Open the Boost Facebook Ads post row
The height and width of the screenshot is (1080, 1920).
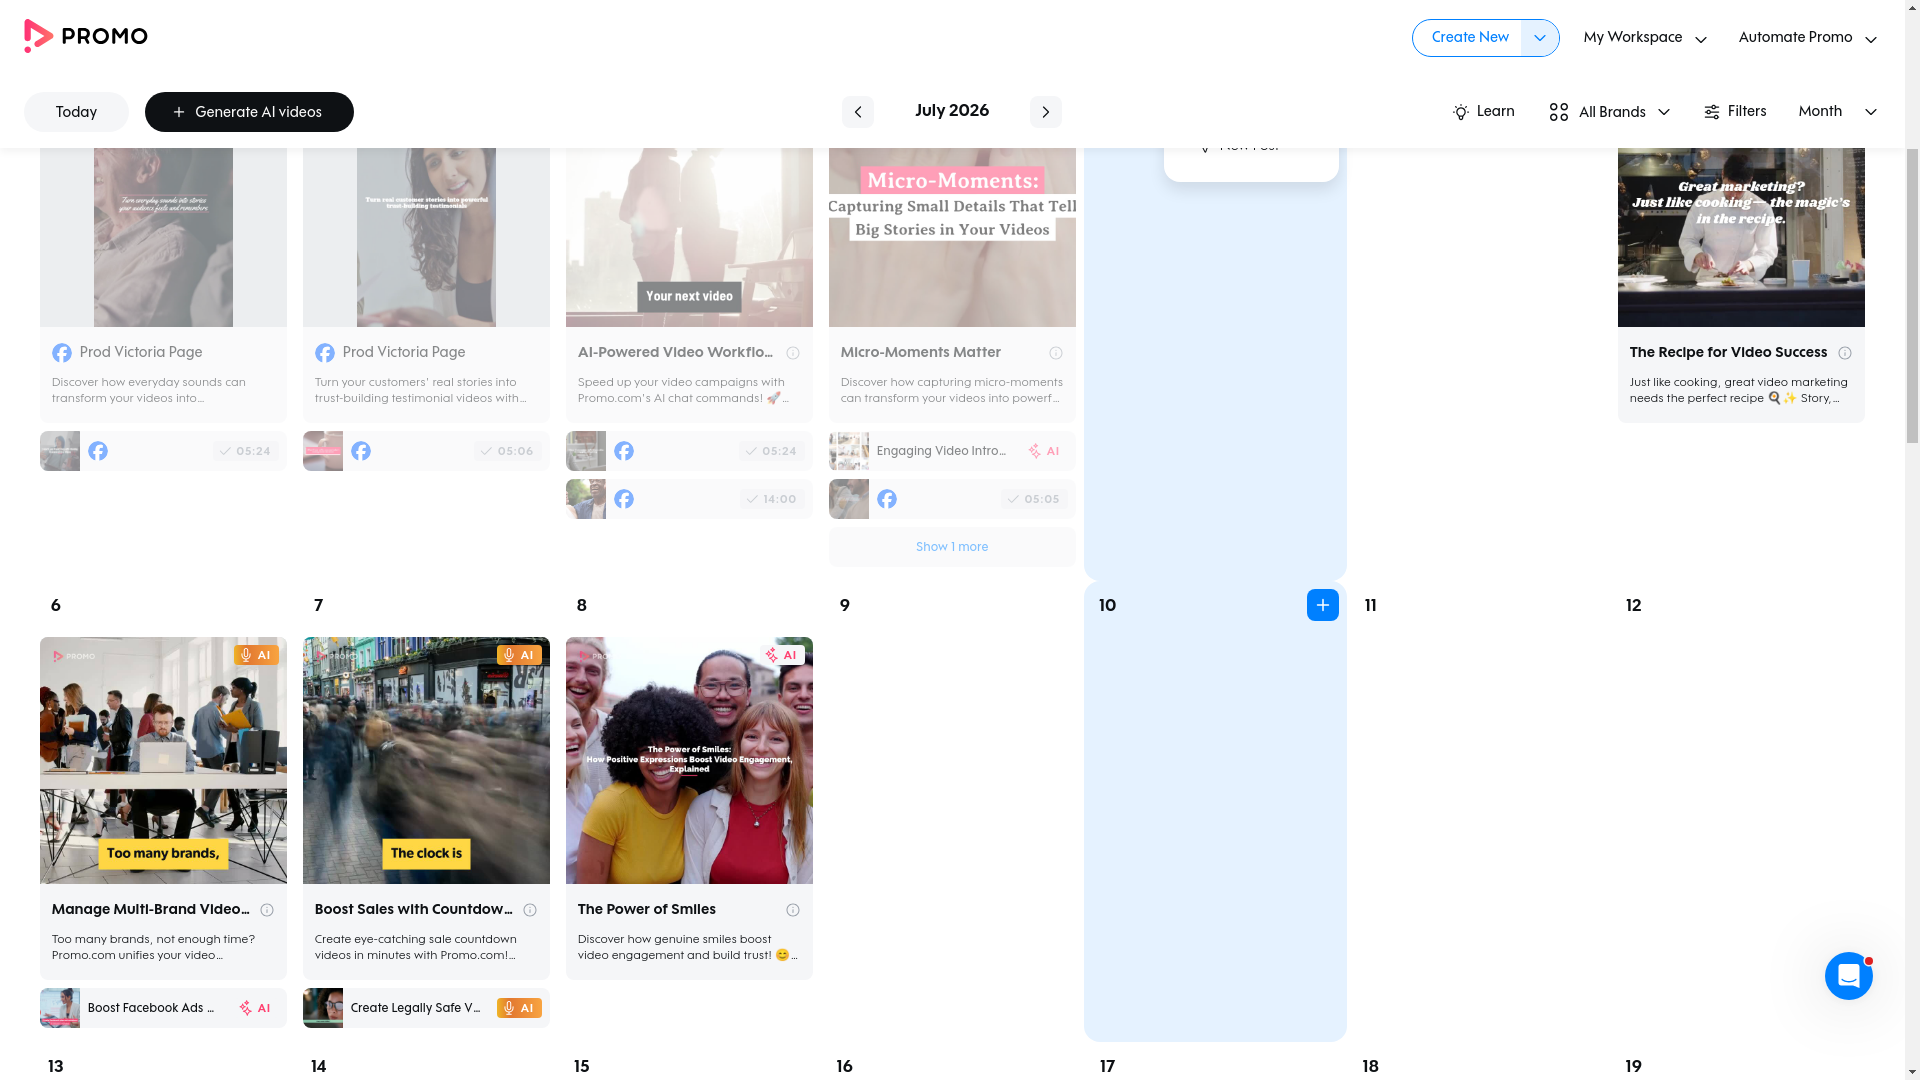(163, 1008)
